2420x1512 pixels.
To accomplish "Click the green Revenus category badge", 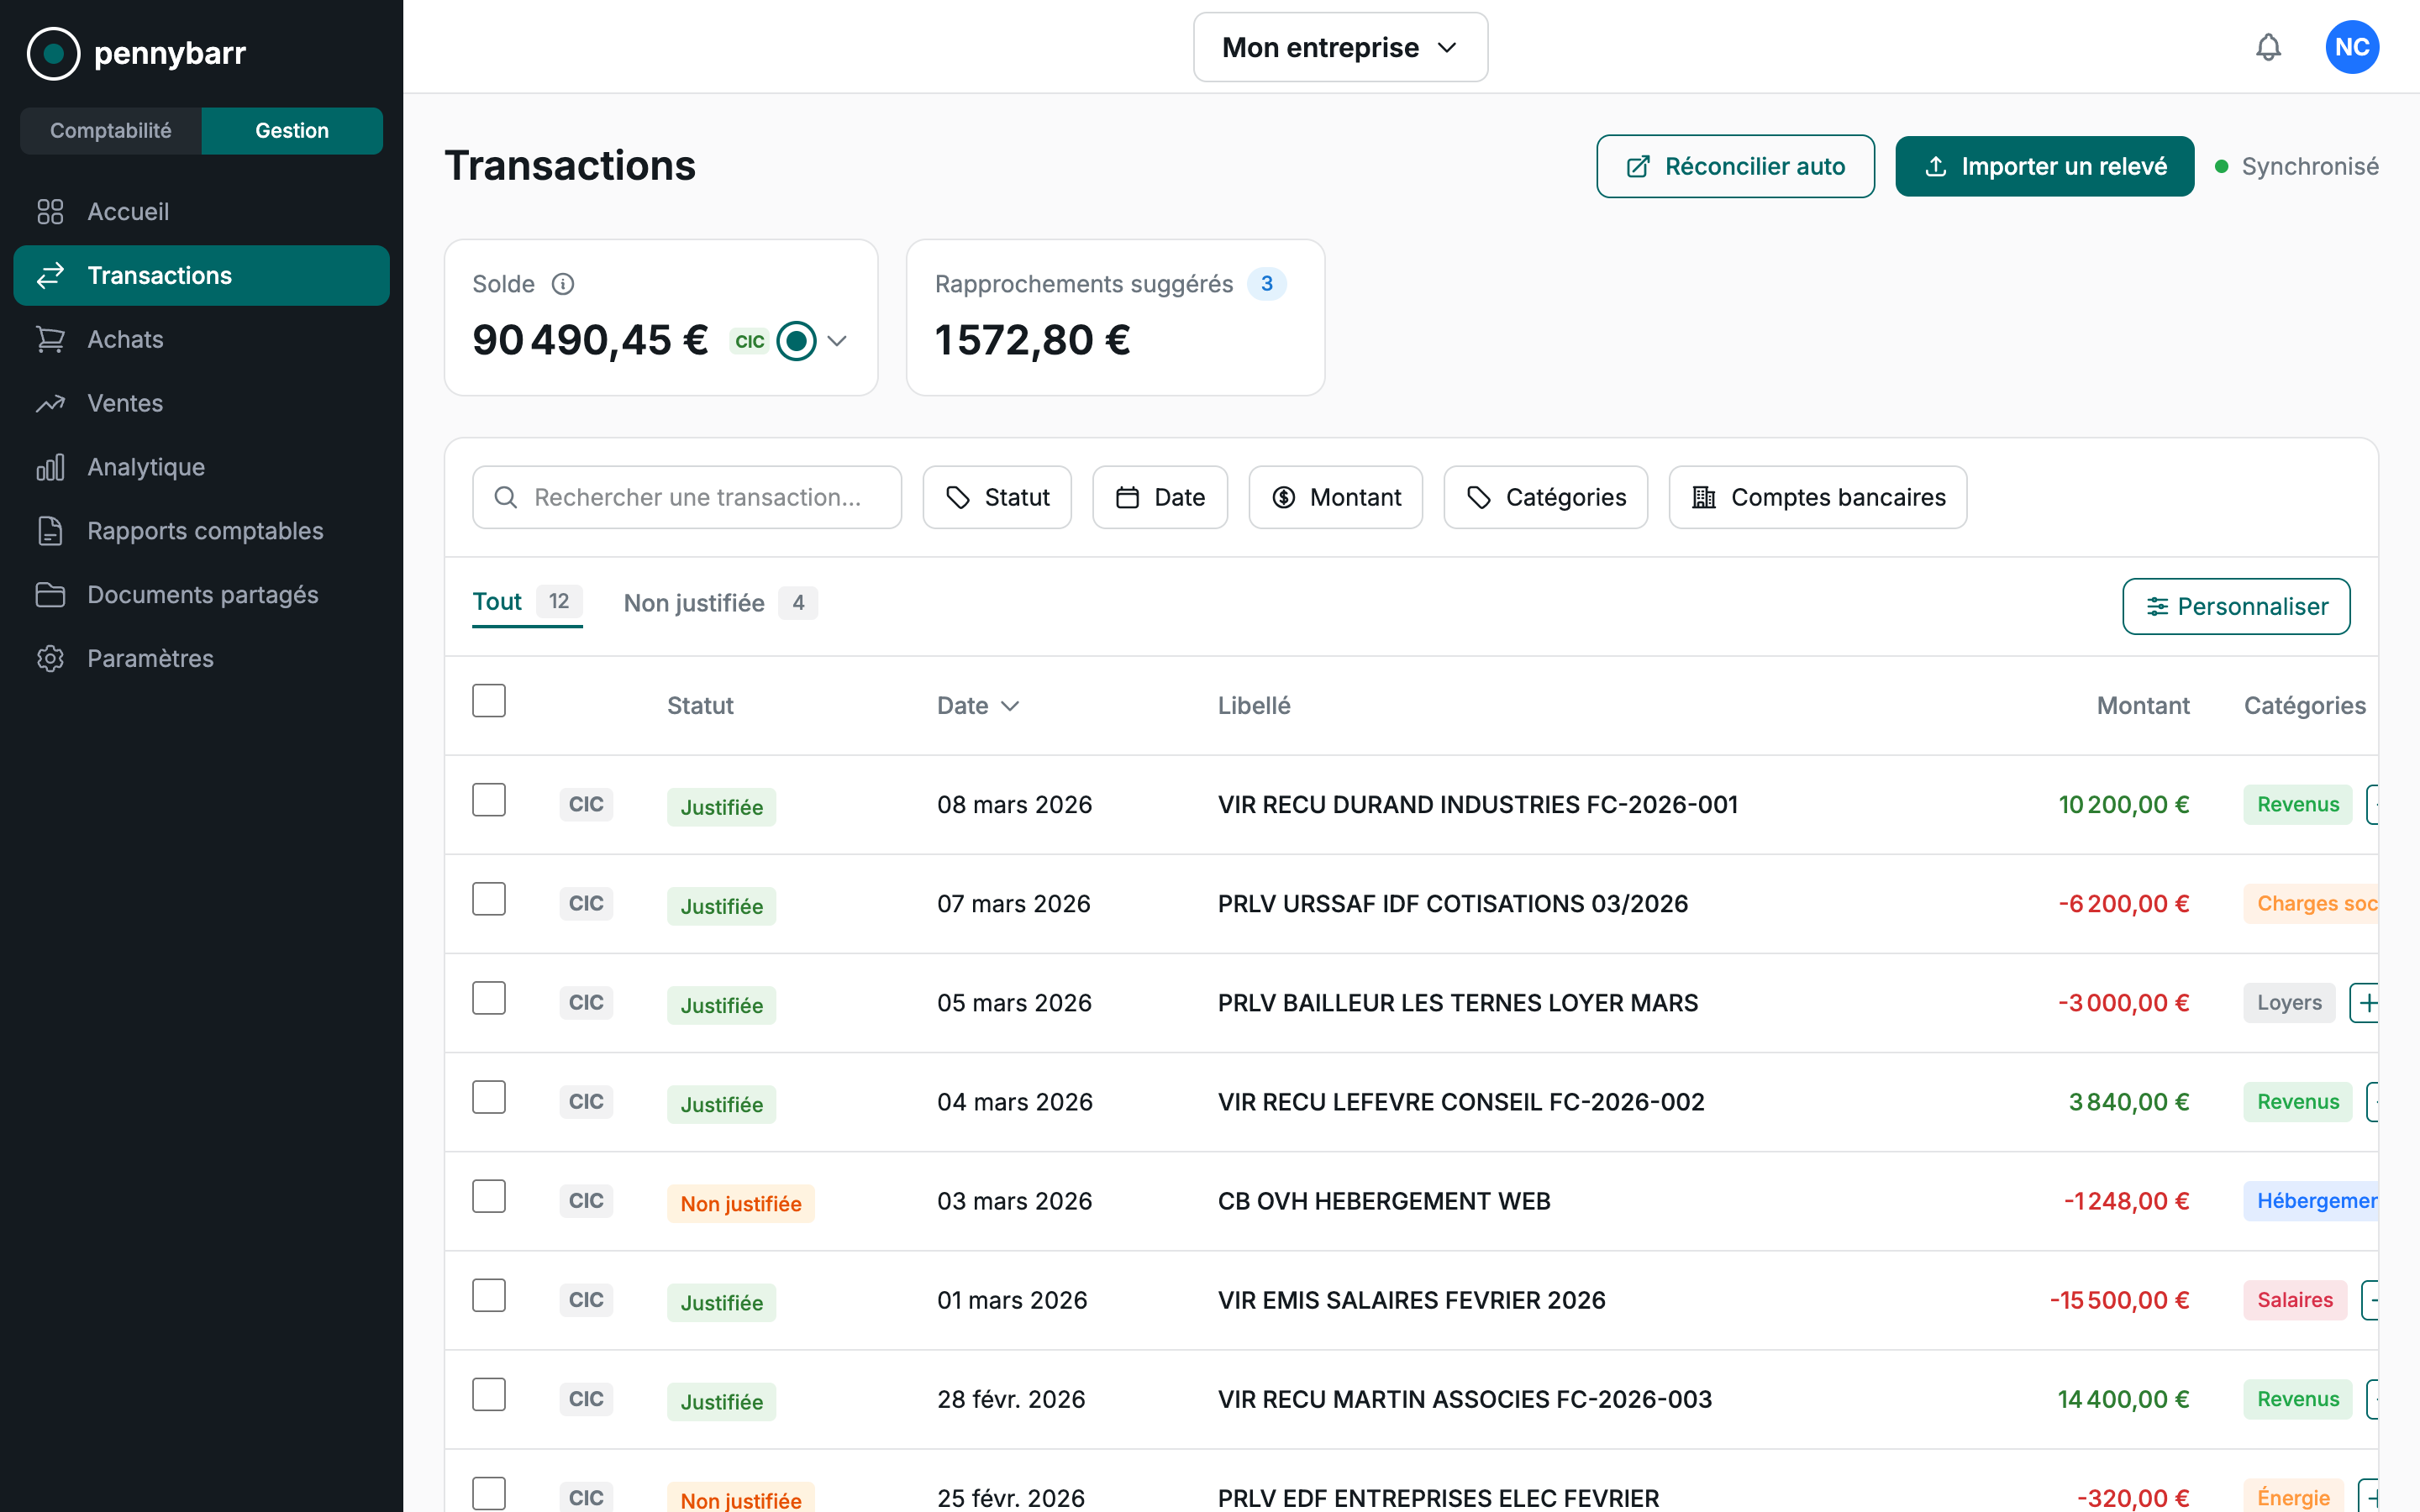I will (x=2297, y=804).
